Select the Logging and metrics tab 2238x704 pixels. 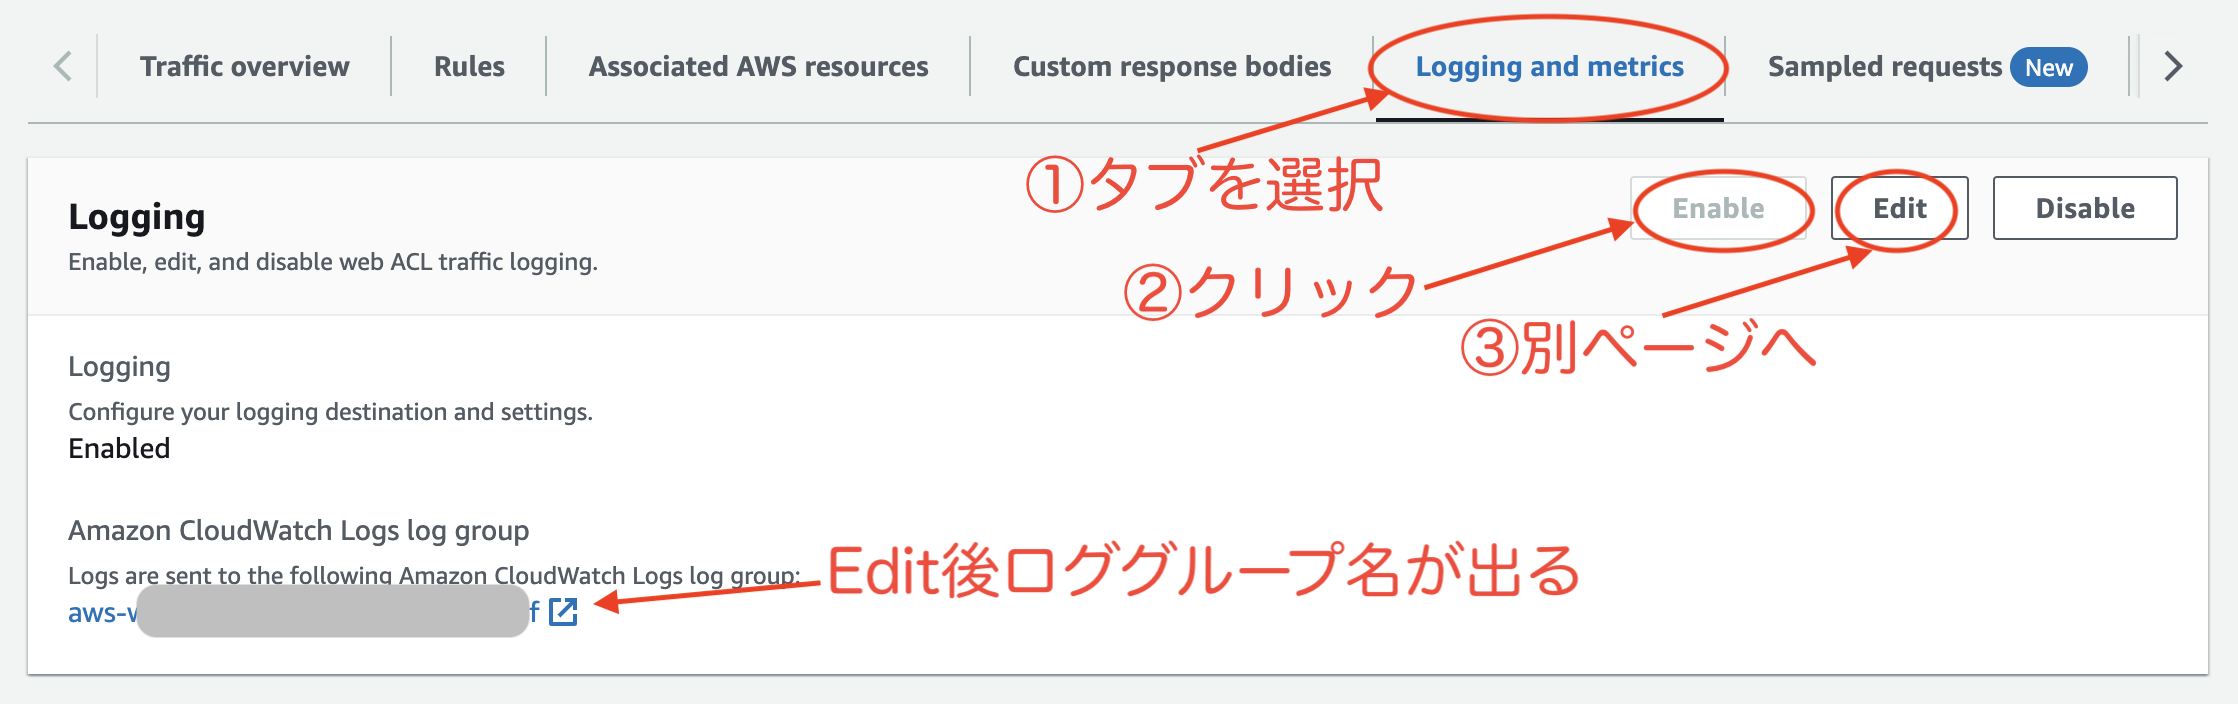tap(1549, 67)
